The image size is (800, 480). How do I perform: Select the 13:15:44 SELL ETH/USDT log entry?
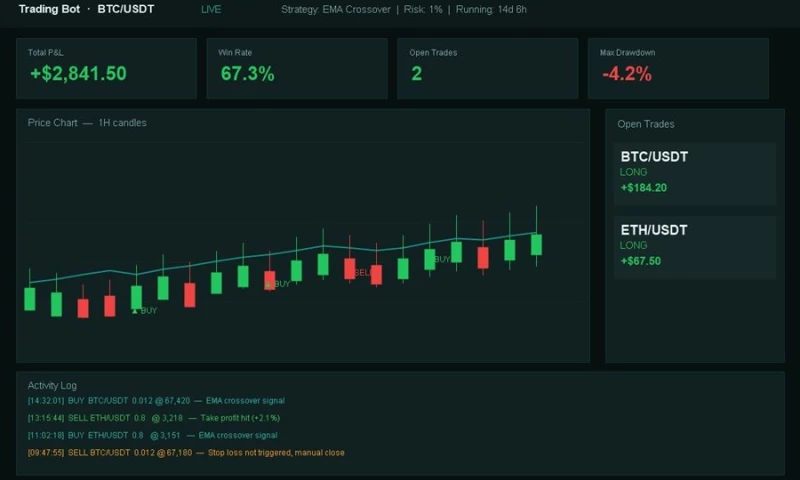154,418
